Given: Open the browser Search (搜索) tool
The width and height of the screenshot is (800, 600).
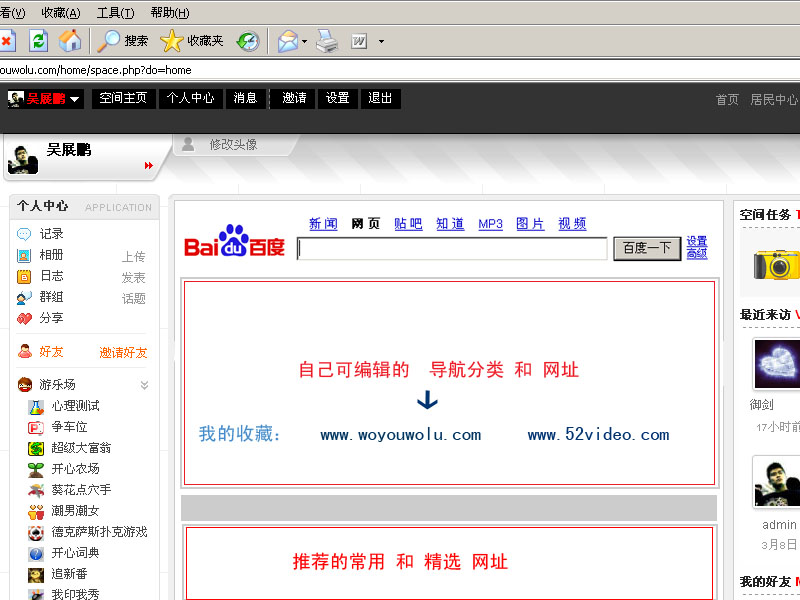Looking at the screenshot, I should coord(122,41).
